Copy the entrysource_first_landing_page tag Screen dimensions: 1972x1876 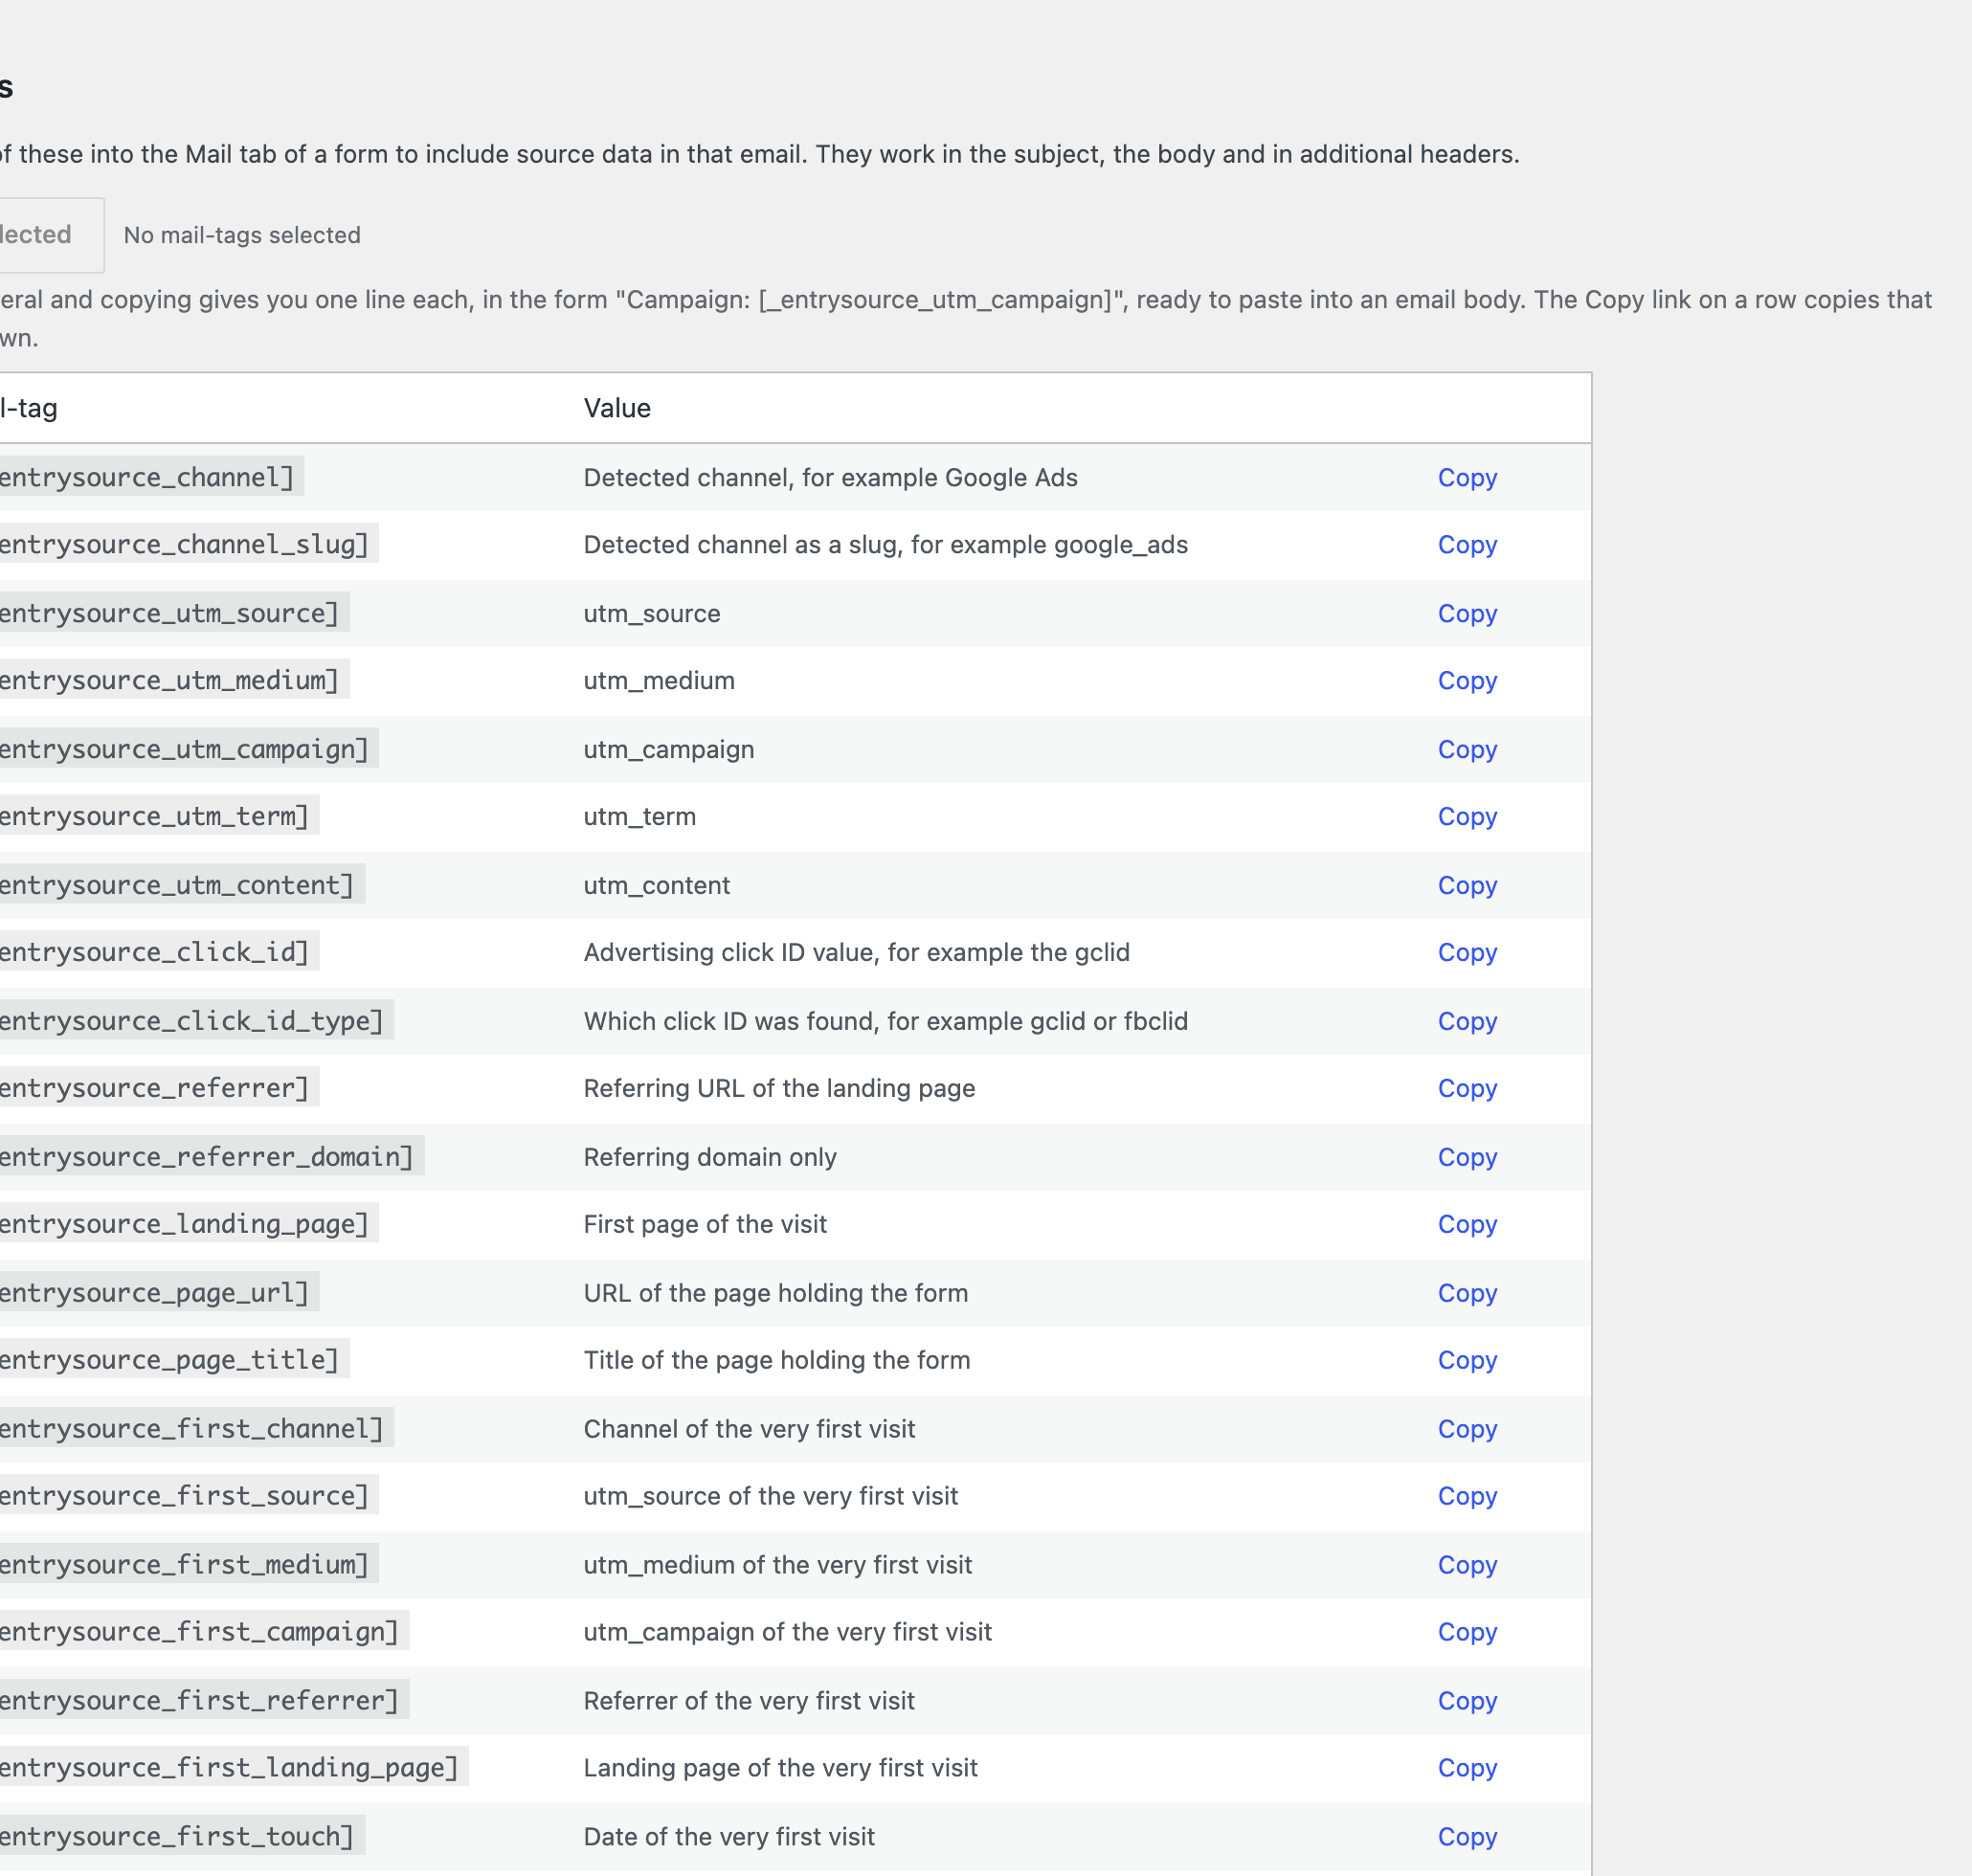1467,1769
